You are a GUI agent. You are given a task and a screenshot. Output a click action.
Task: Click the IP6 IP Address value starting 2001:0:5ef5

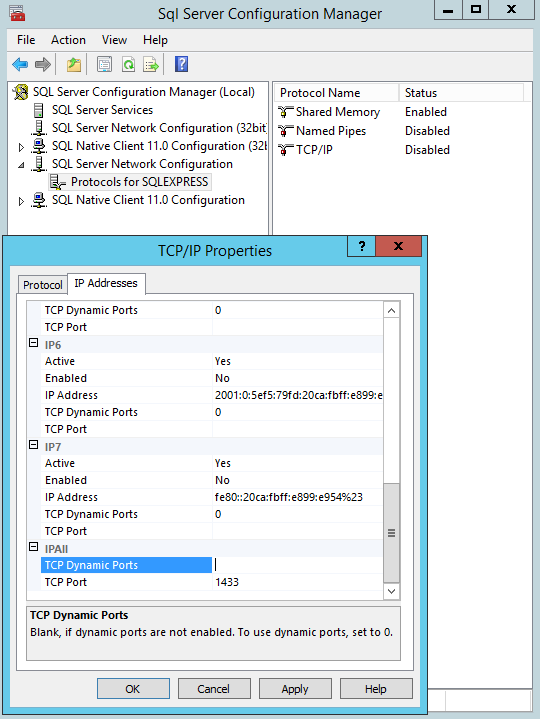coord(298,395)
